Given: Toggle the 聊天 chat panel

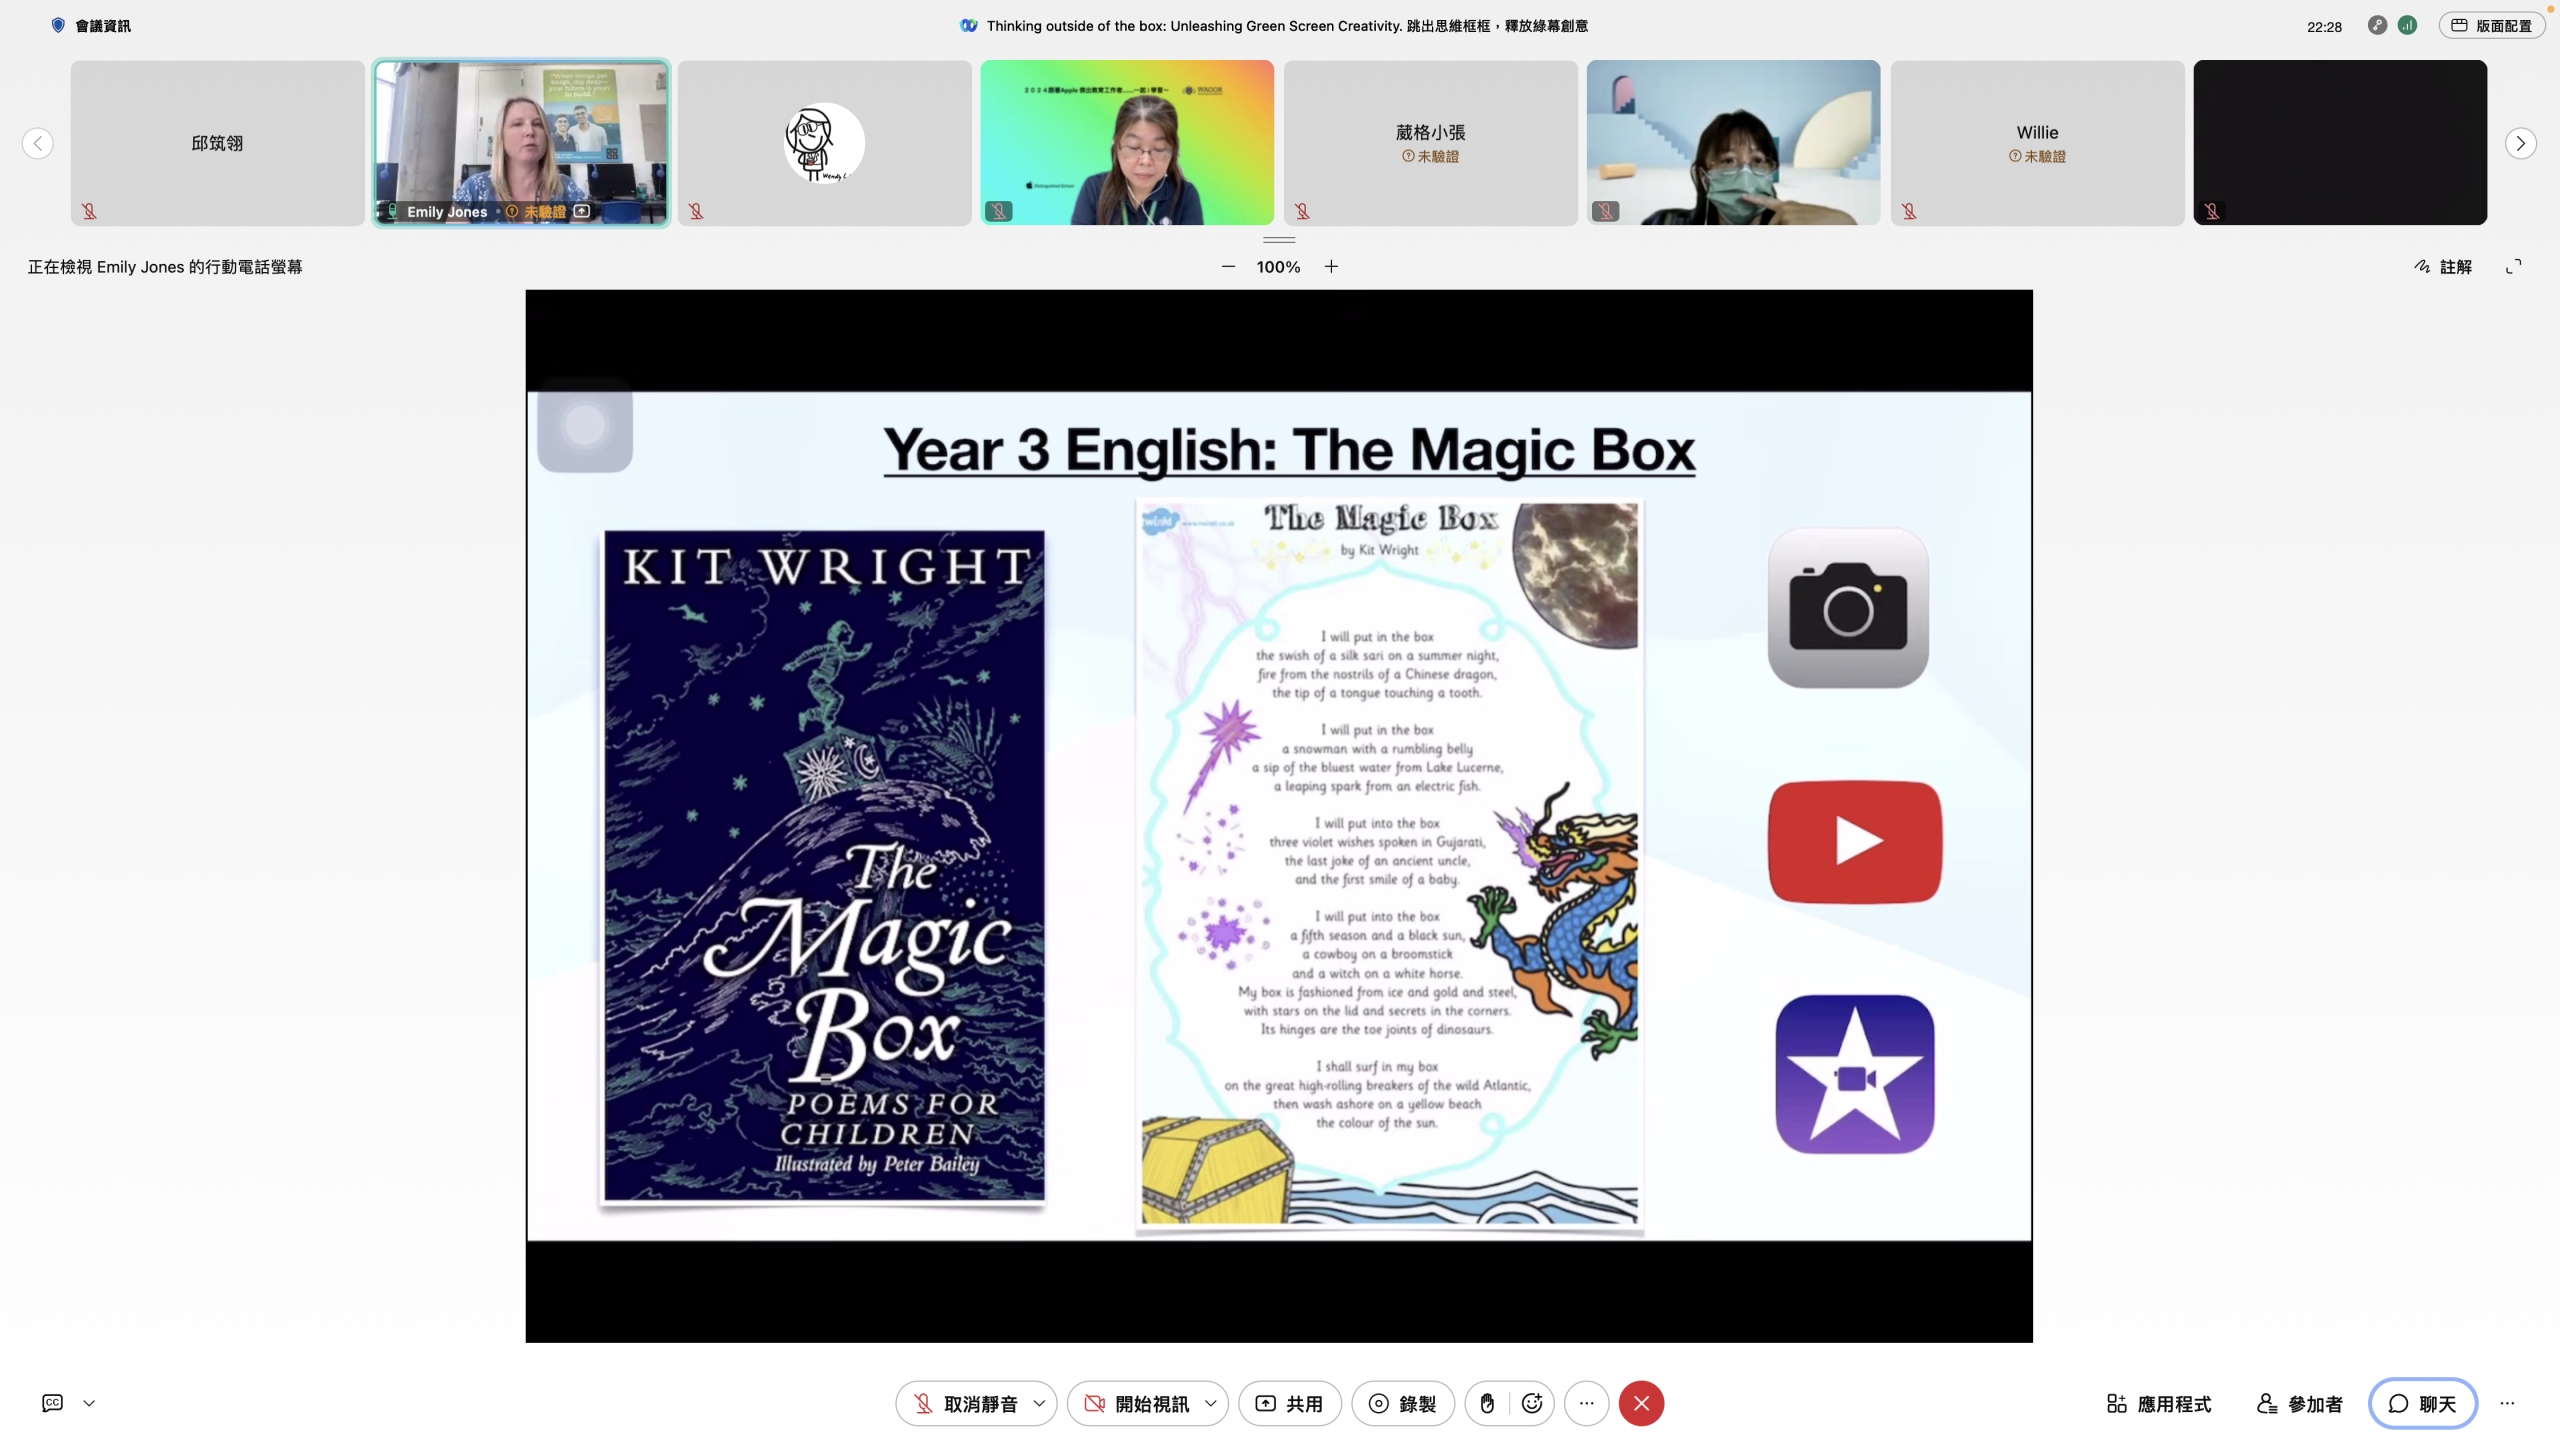Looking at the screenshot, I should click(2422, 1403).
